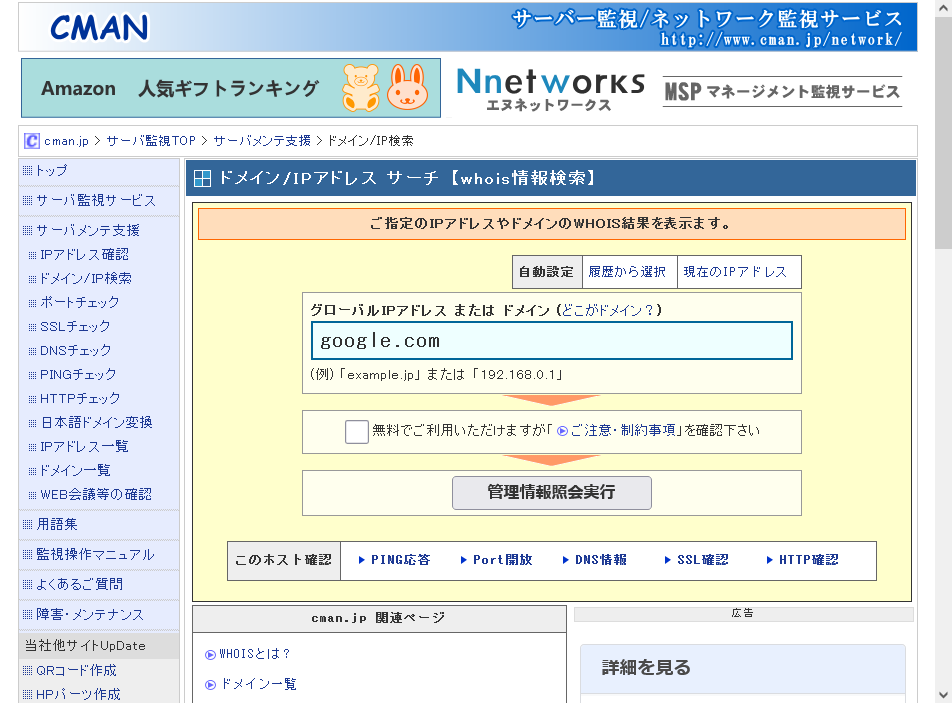Image resolution: width=952 pixels, height=703 pixels.
Task: Open ドメイン一覧 under cman.jp 関連ページ
Action: (x=257, y=684)
